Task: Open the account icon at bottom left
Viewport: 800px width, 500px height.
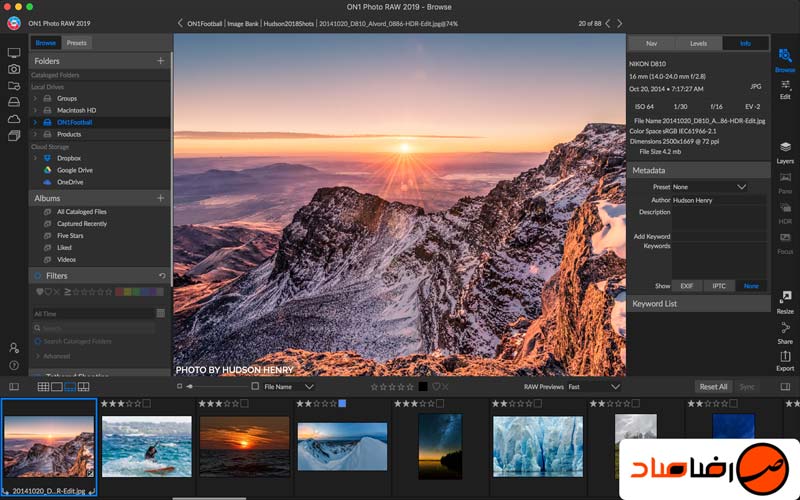Action: coord(14,348)
